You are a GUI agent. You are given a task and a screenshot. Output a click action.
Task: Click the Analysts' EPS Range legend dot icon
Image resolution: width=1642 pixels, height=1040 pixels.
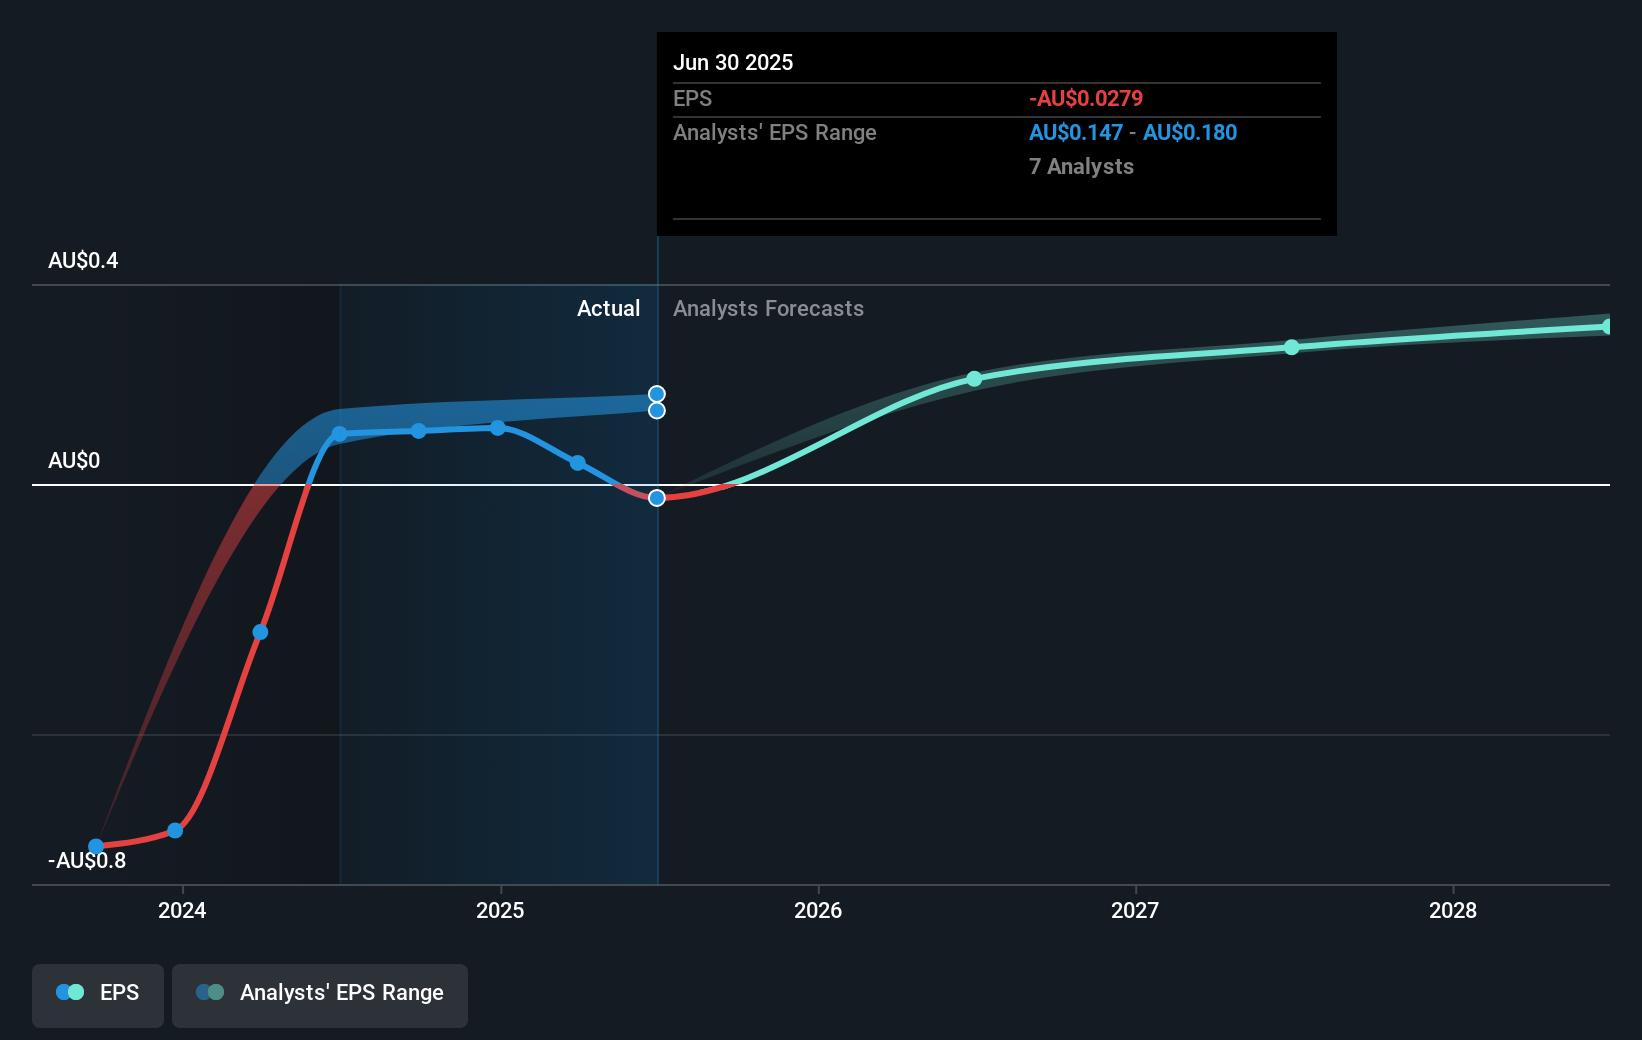pyautogui.click(x=208, y=991)
